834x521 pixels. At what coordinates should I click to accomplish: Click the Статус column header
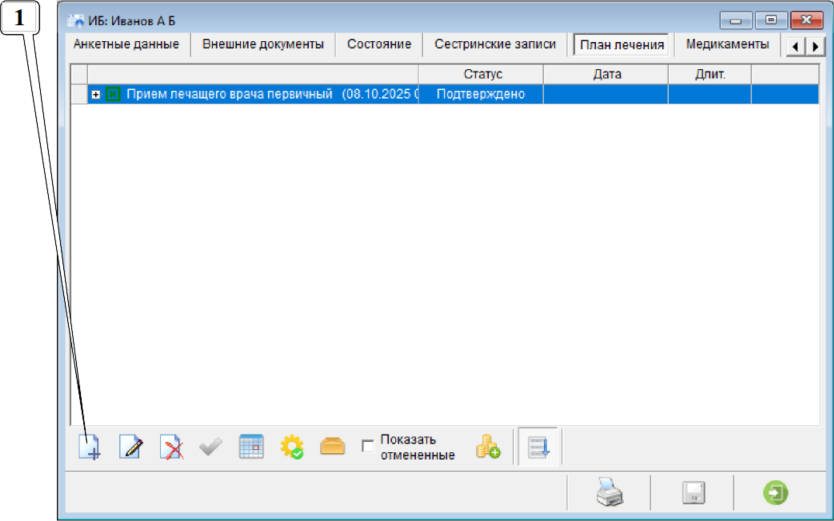click(x=482, y=74)
